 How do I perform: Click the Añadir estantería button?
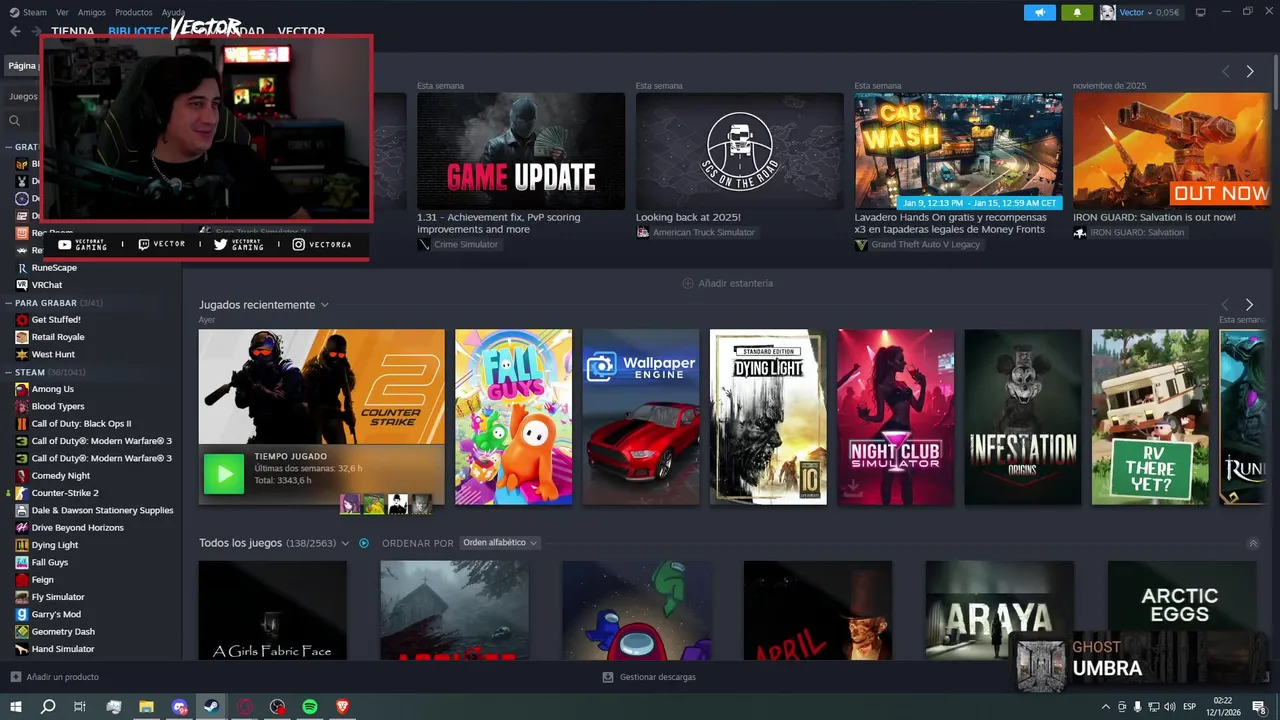point(728,283)
